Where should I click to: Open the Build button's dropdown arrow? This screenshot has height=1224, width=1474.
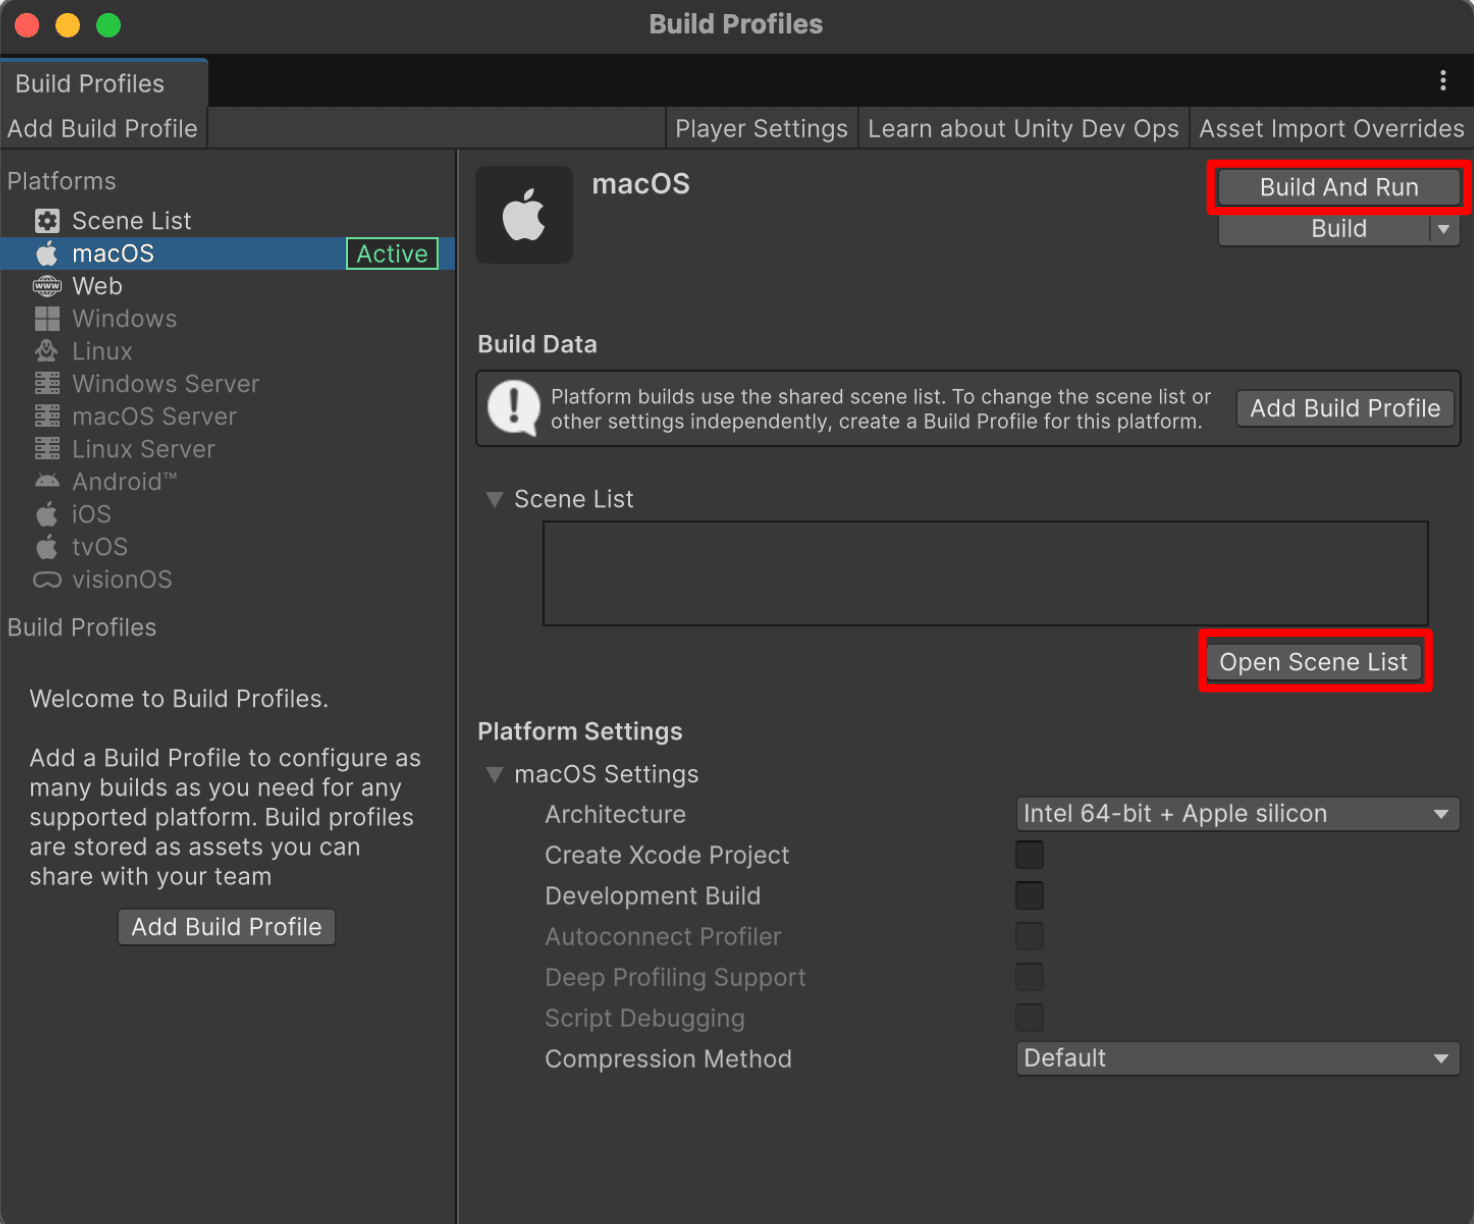point(1444,229)
